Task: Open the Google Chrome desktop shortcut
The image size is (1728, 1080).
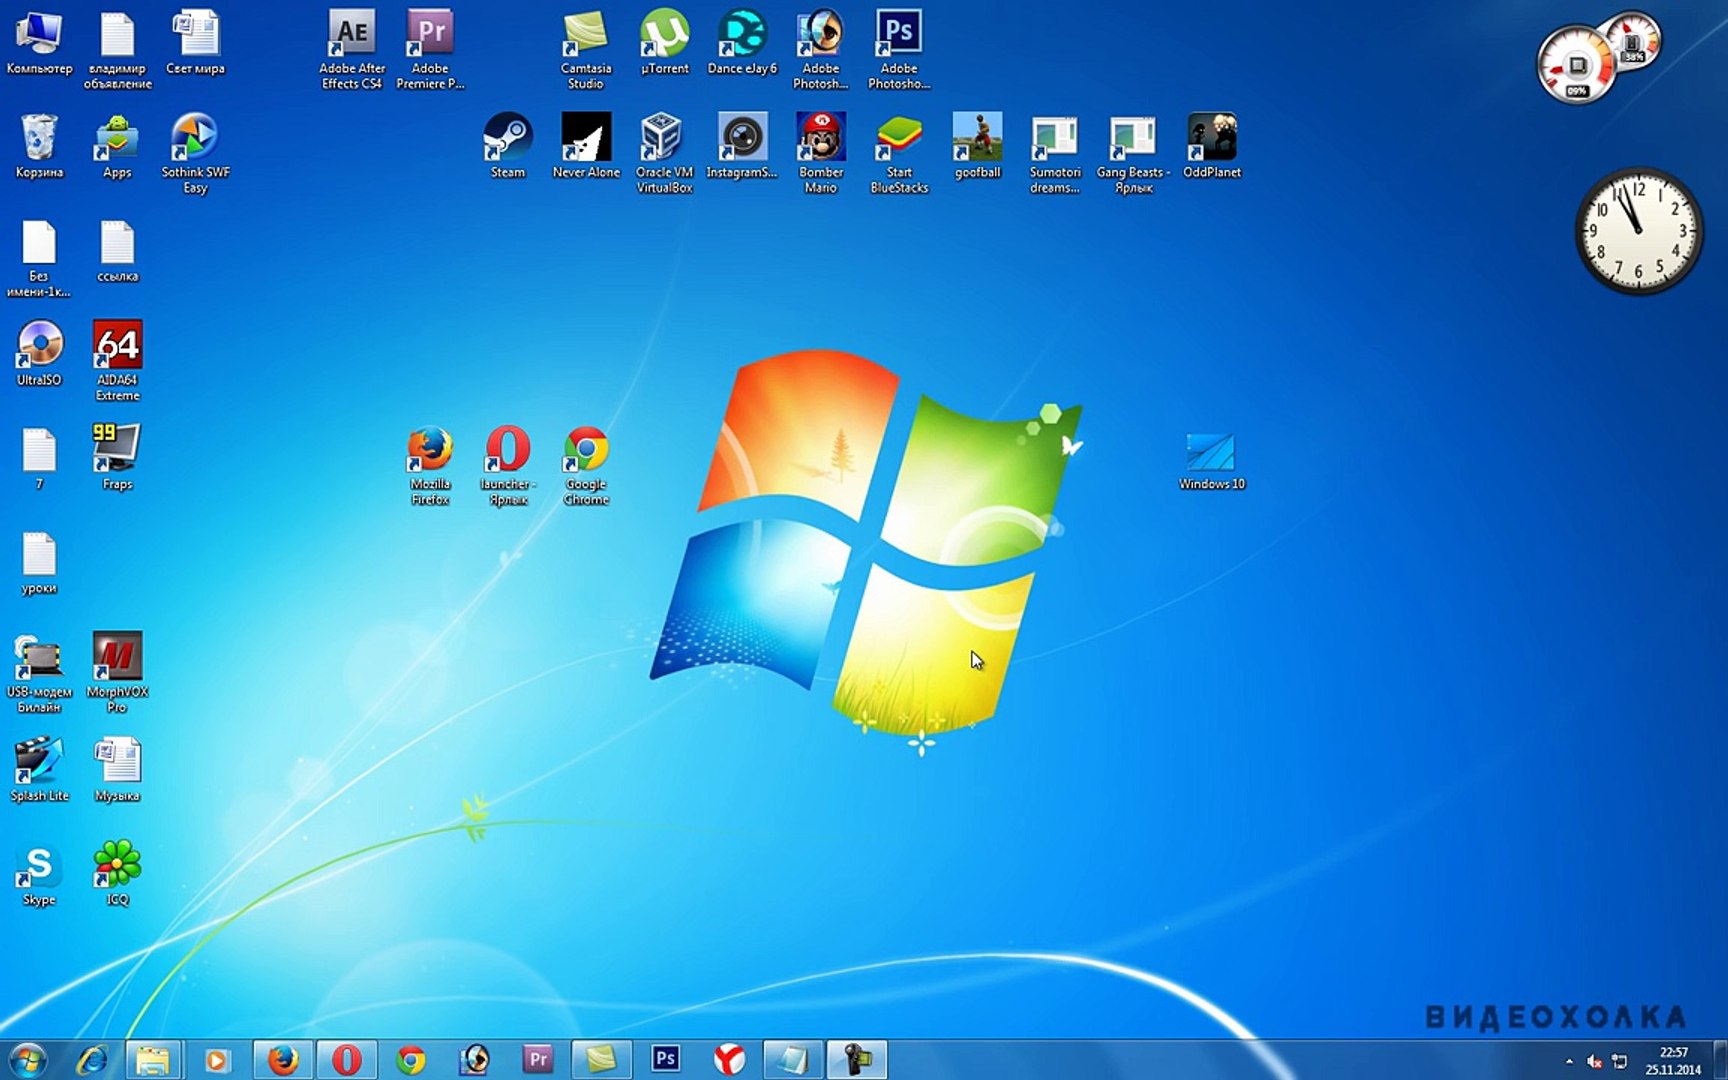Action: (586, 465)
